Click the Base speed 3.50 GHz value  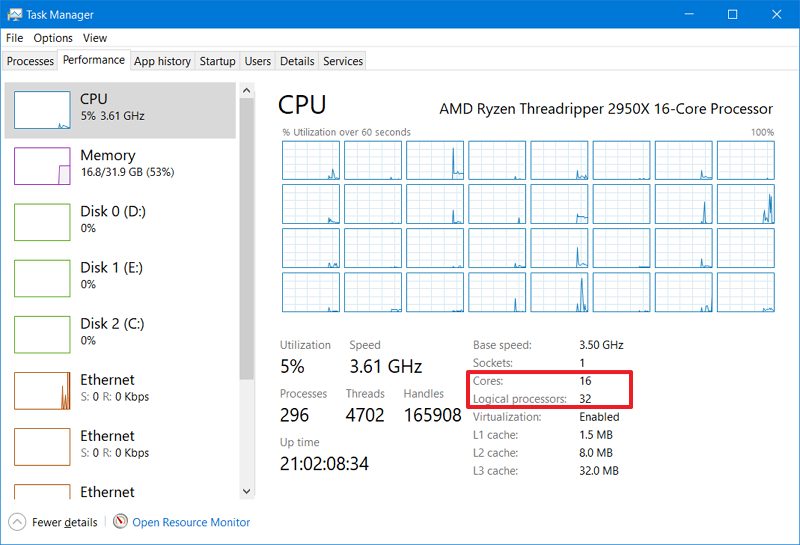pyautogui.click(x=601, y=345)
